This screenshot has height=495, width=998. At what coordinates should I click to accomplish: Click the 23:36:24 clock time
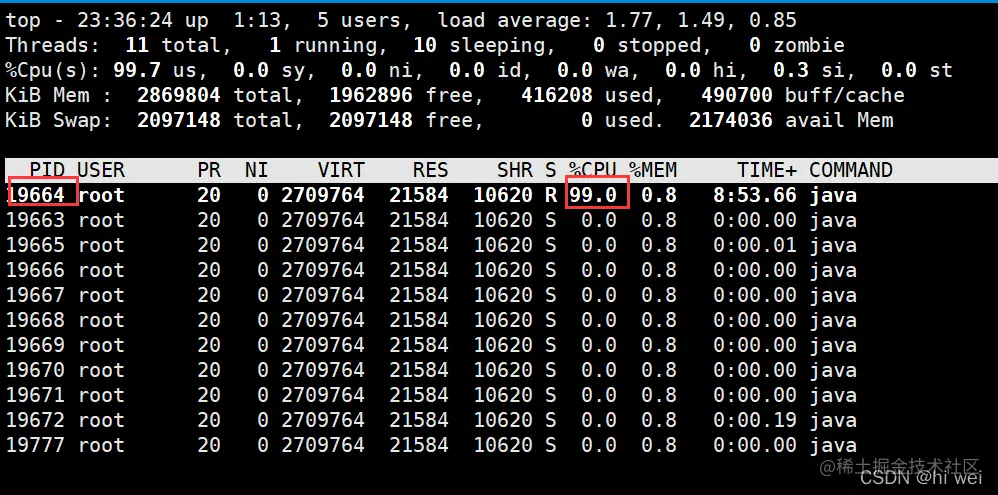click(x=125, y=20)
